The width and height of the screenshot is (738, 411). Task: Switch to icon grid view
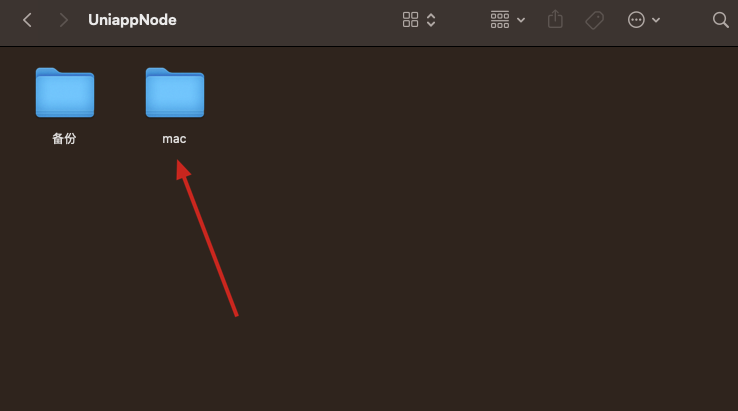click(x=410, y=20)
